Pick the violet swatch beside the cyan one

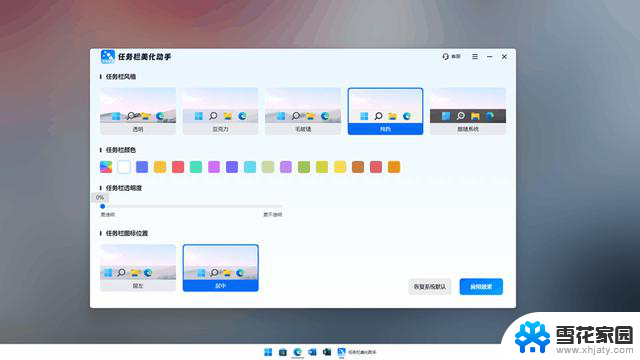[x=232, y=167]
